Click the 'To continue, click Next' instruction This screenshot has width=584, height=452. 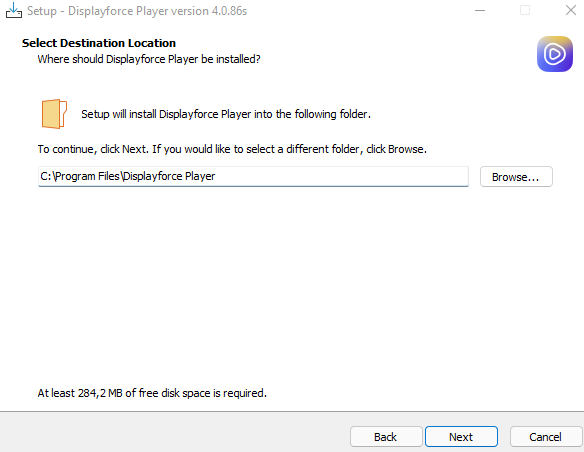(x=232, y=149)
